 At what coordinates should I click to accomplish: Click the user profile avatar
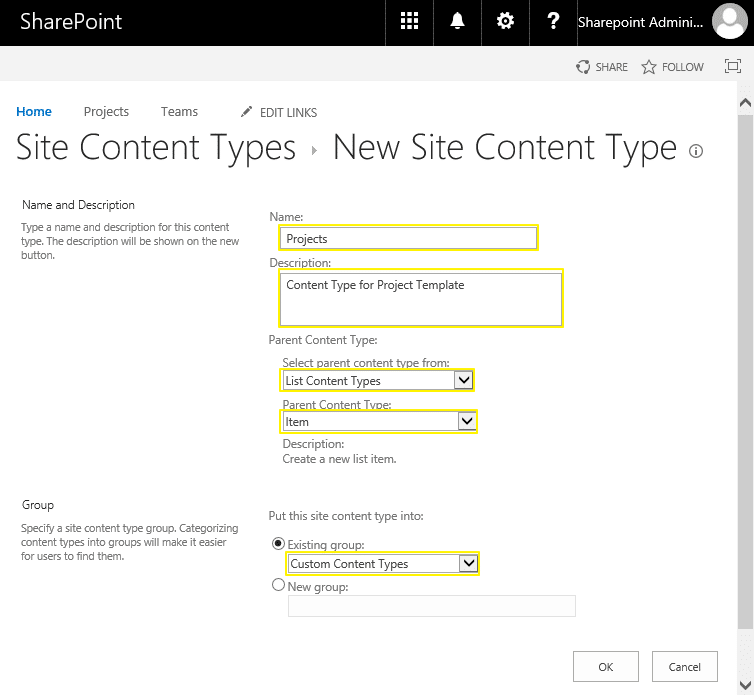[x=731, y=22]
